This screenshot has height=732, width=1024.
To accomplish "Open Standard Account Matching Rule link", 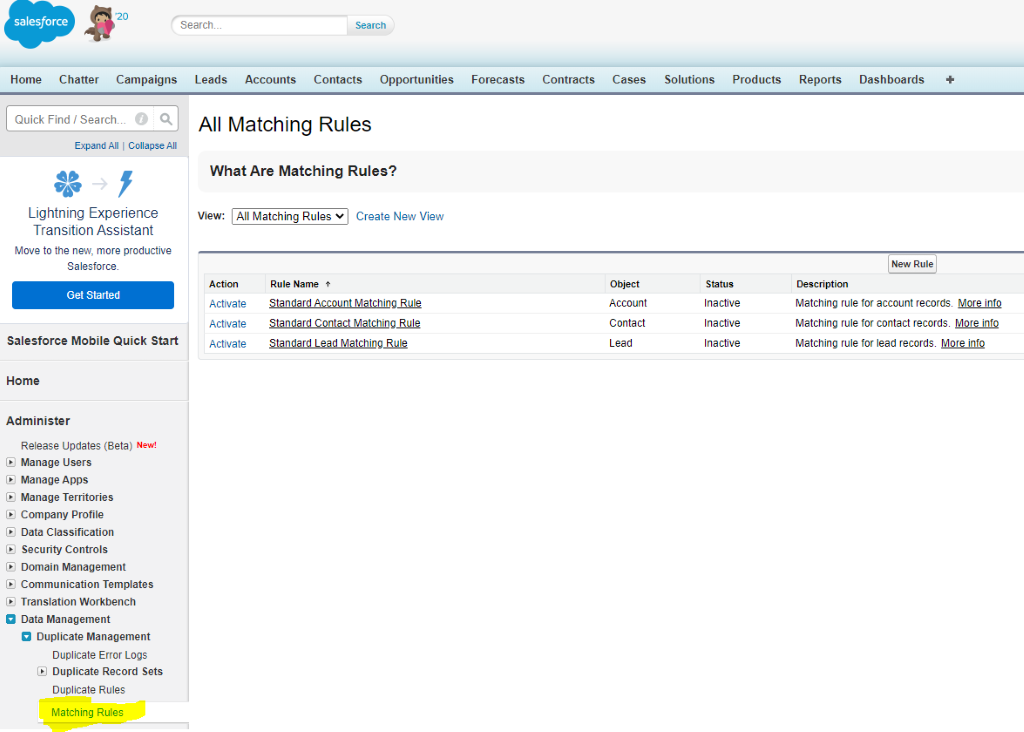I will pyautogui.click(x=345, y=303).
